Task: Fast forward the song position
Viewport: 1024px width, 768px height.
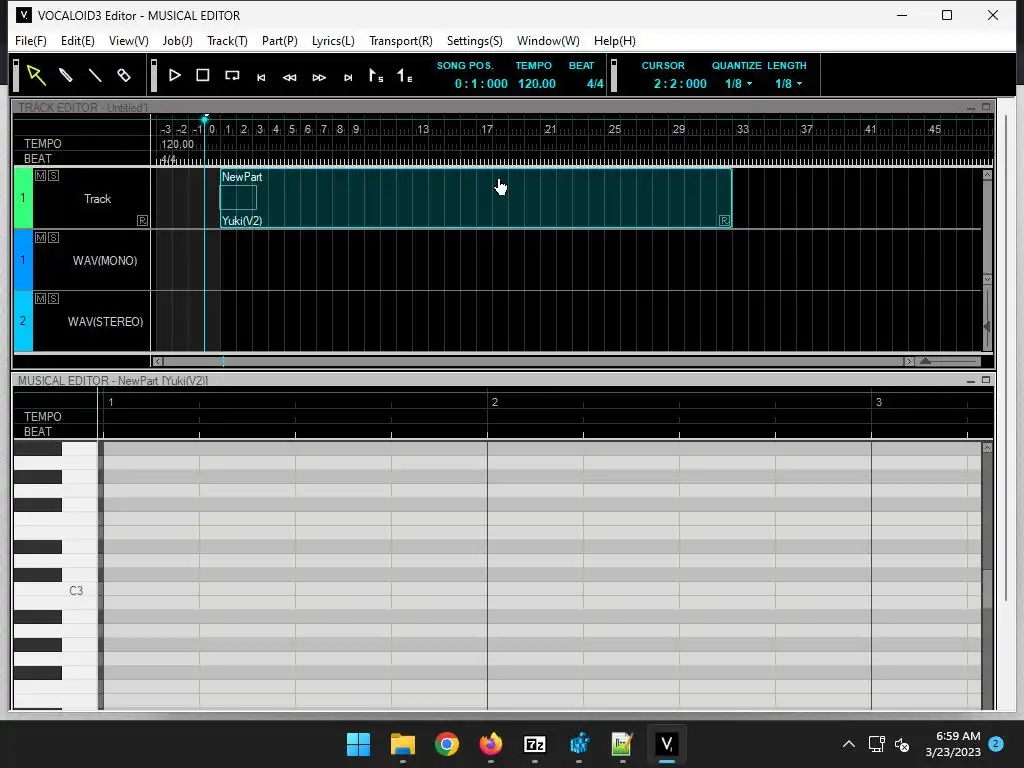Action: (319, 77)
